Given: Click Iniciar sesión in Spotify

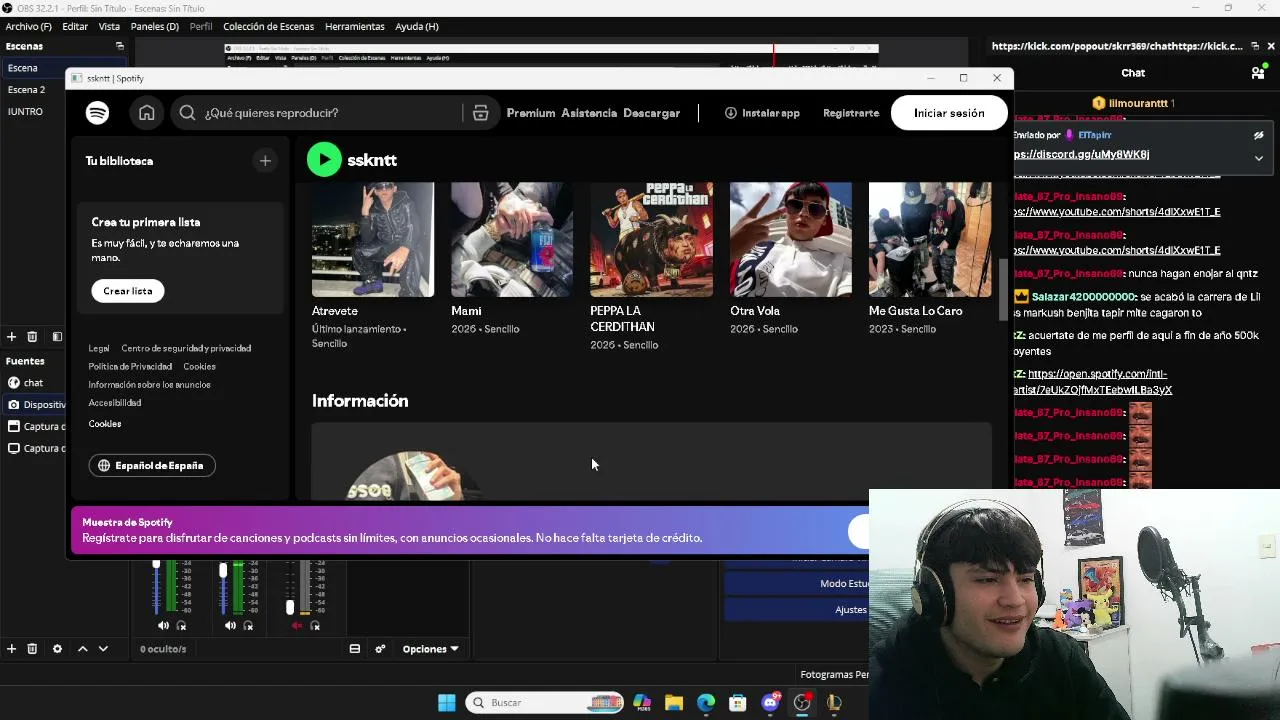Looking at the screenshot, I should (x=949, y=113).
